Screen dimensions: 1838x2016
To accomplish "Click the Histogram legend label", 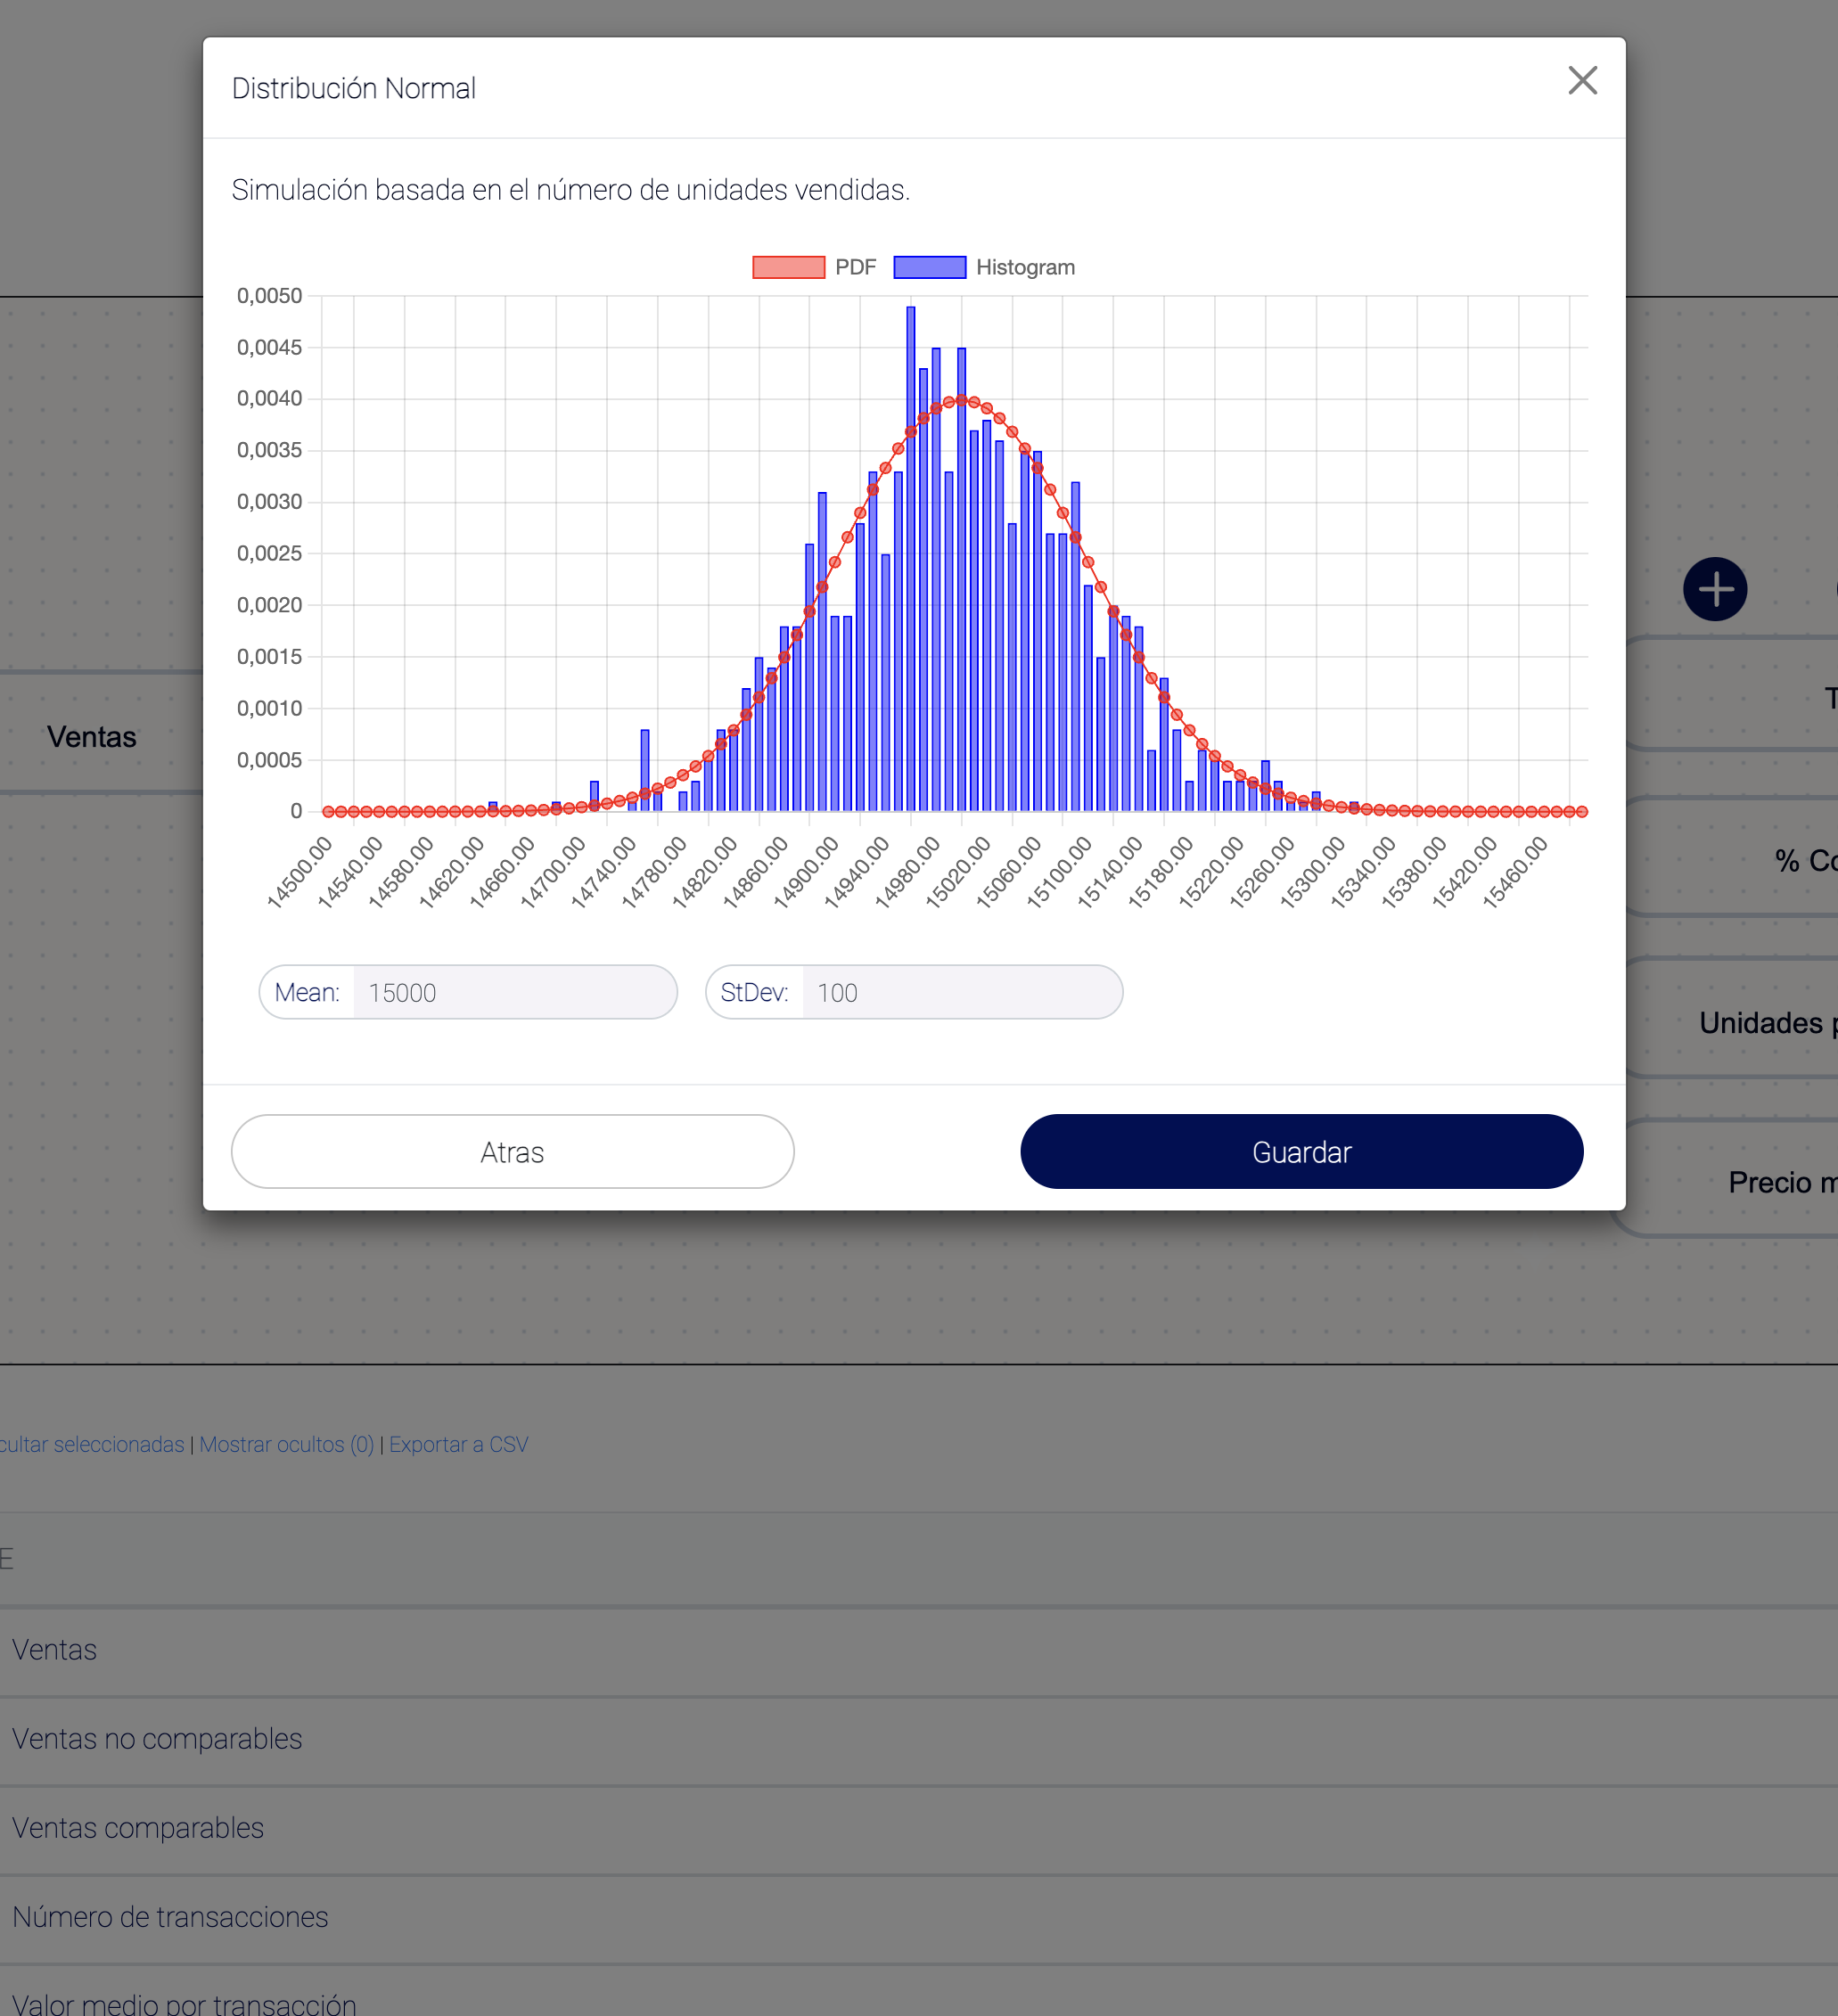I will (x=1025, y=268).
